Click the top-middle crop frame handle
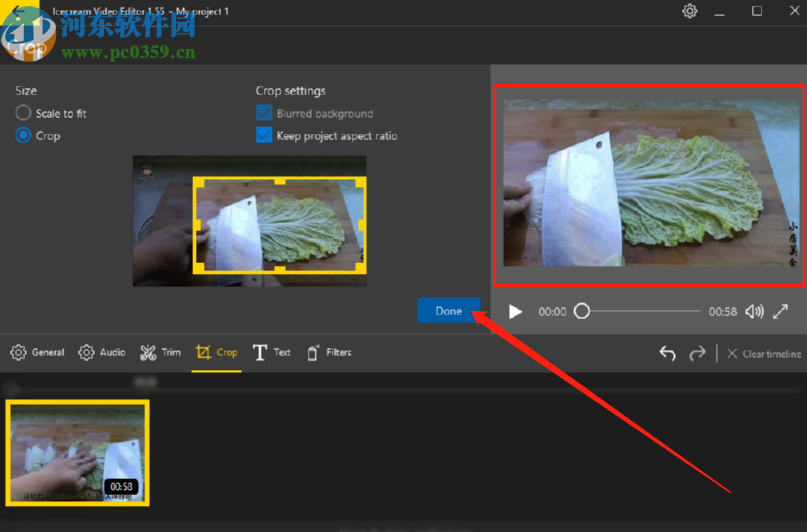Image resolution: width=807 pixels, height=532 pixels. coord(279,181)
